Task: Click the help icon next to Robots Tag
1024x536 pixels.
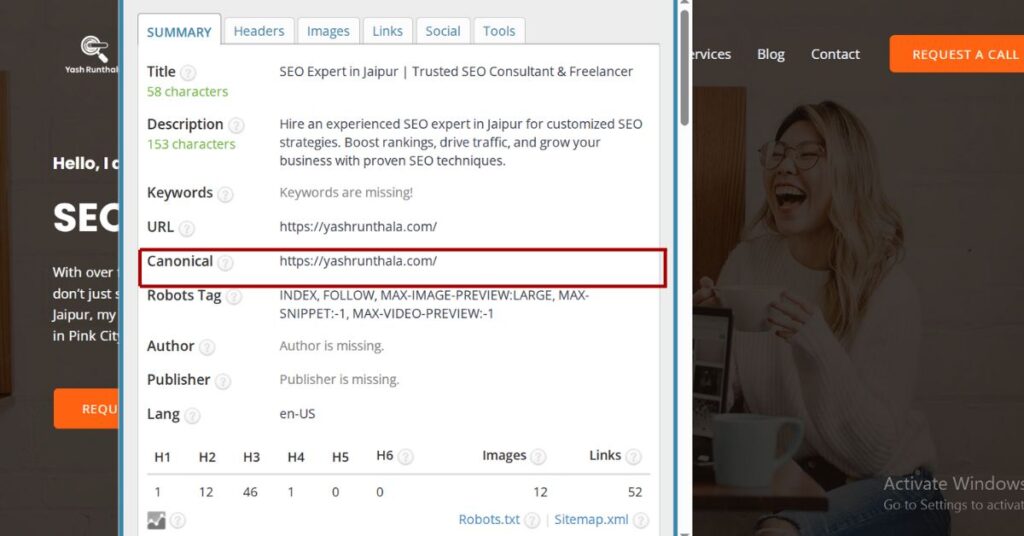Action: [x=234, y=296]
